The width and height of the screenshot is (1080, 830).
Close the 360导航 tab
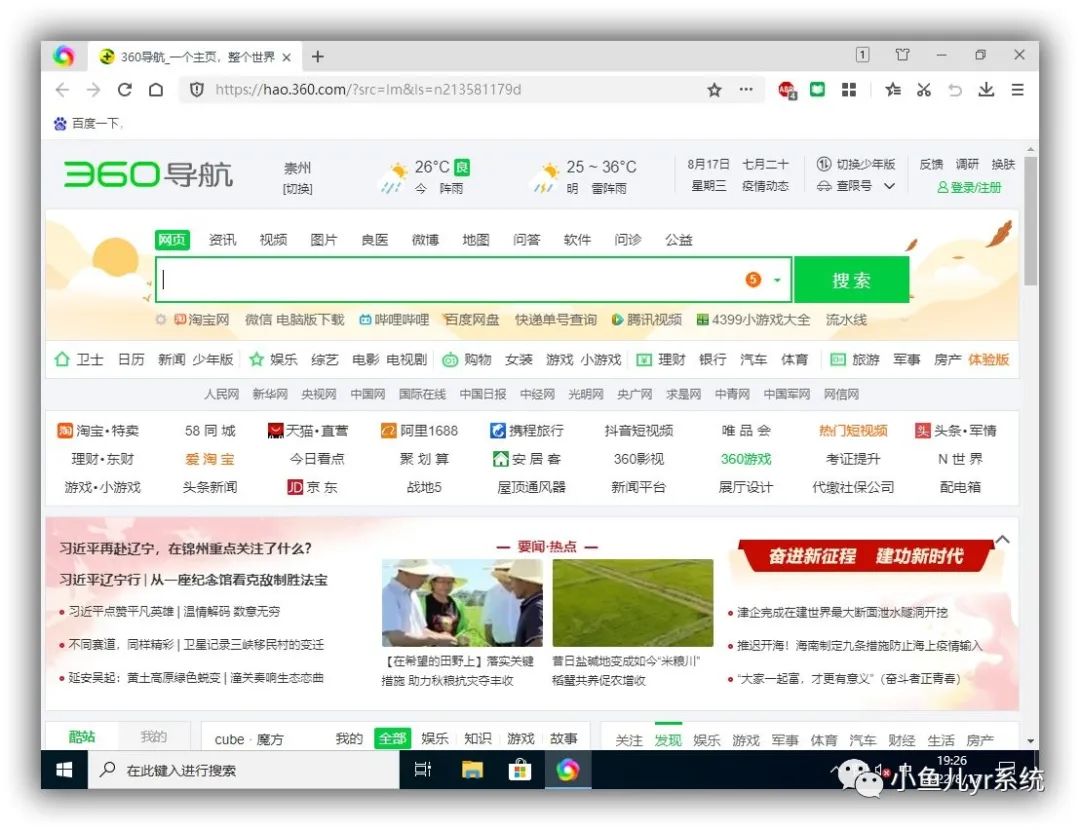coord(287,57)
